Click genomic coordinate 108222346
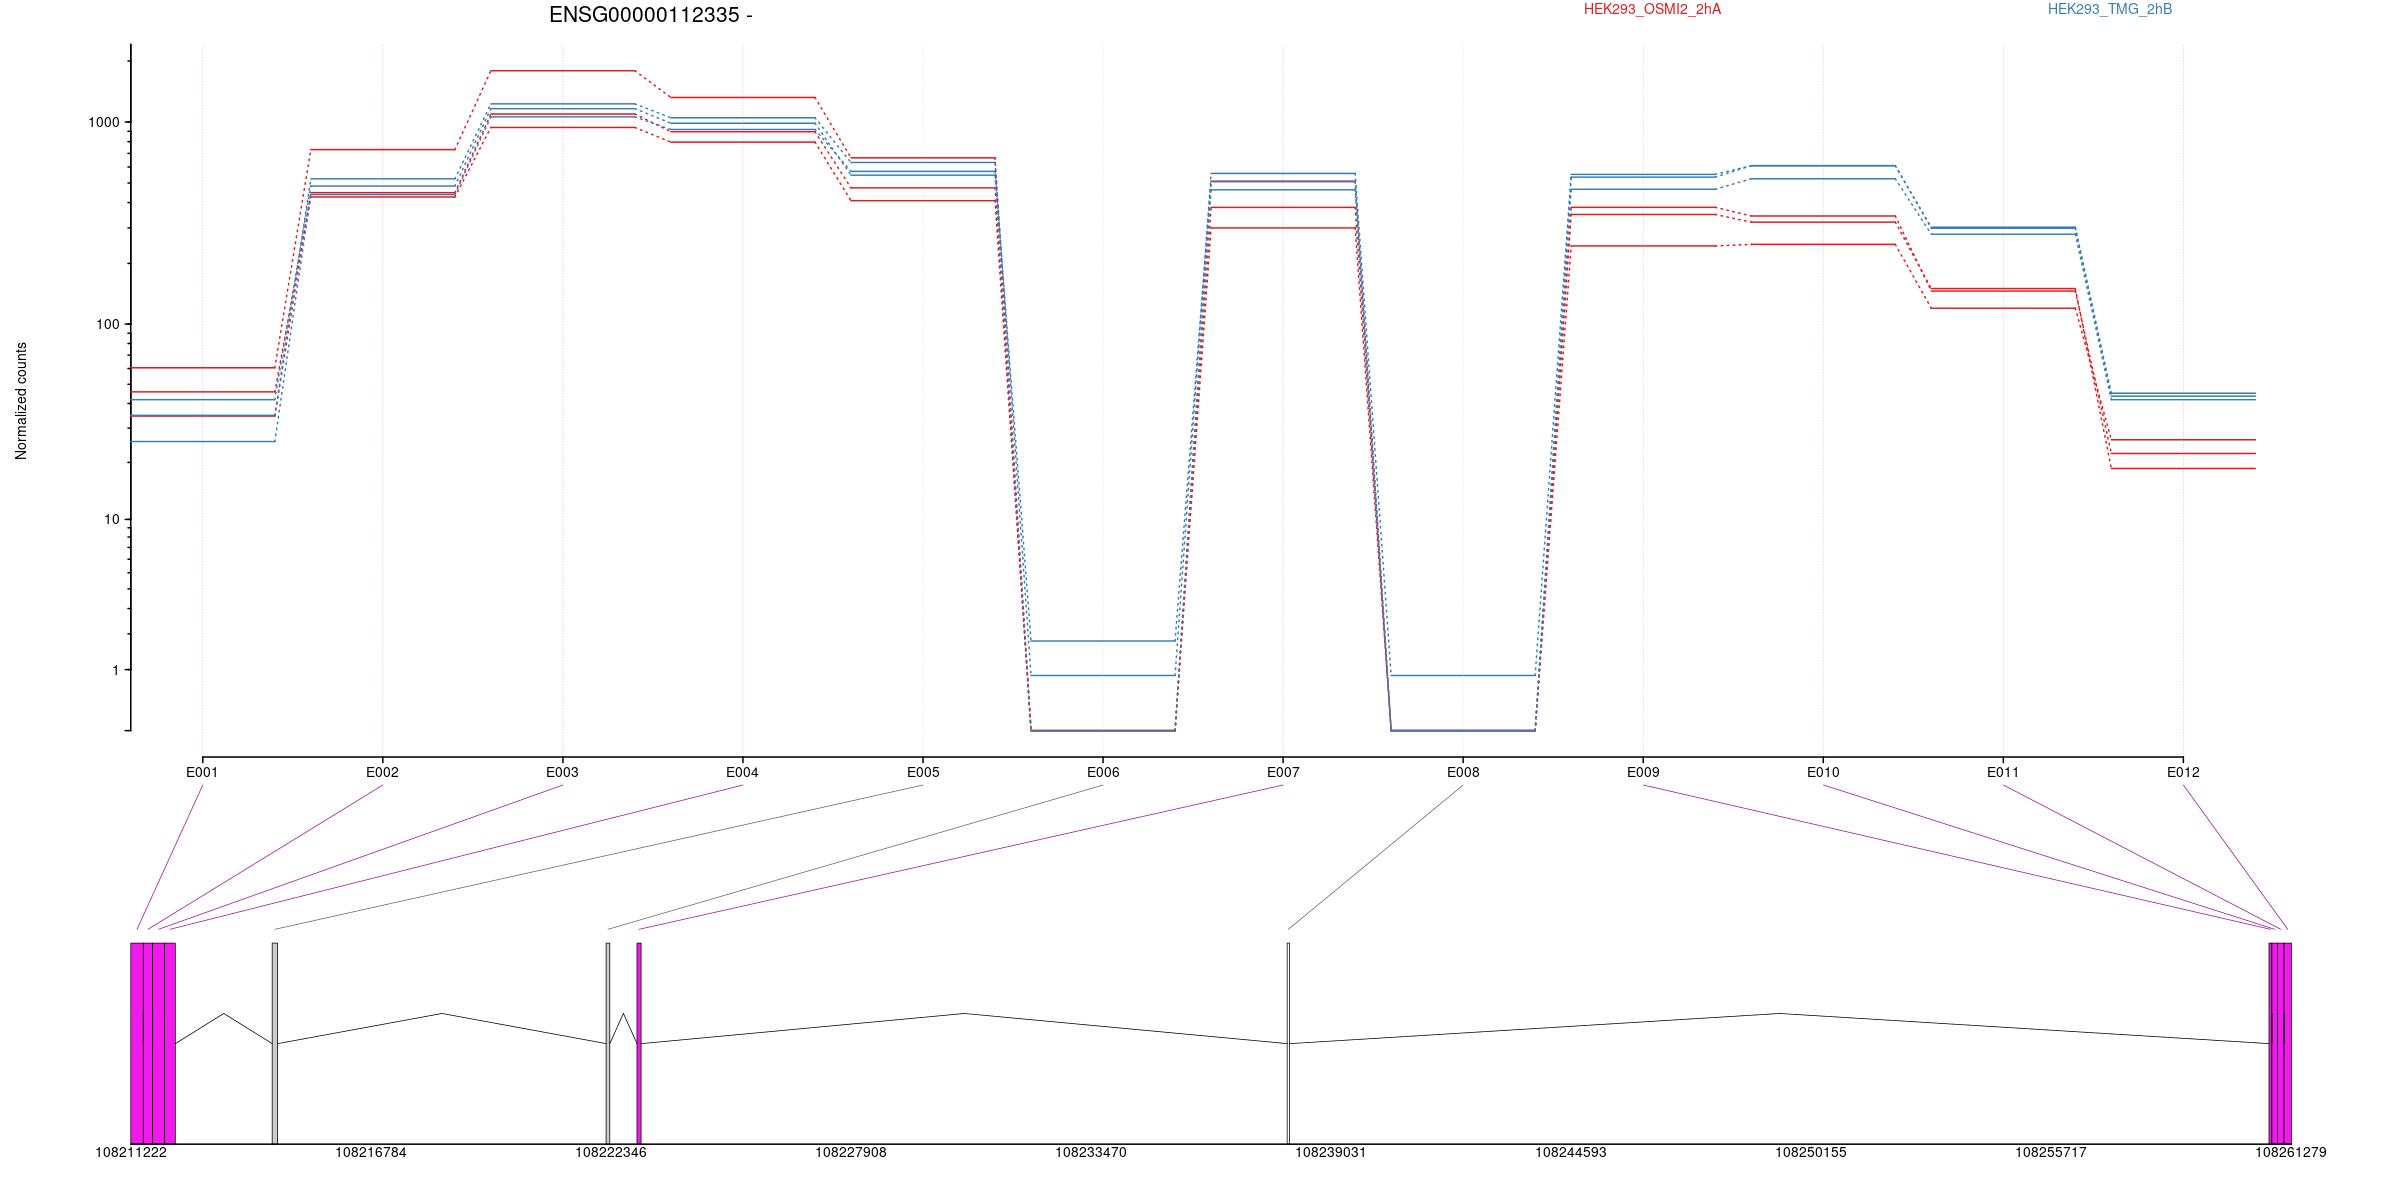 coord(611,1153)
